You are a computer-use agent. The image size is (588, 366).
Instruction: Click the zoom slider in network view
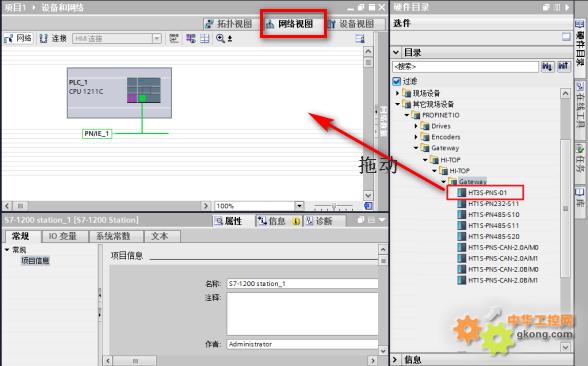coord(333,206)
